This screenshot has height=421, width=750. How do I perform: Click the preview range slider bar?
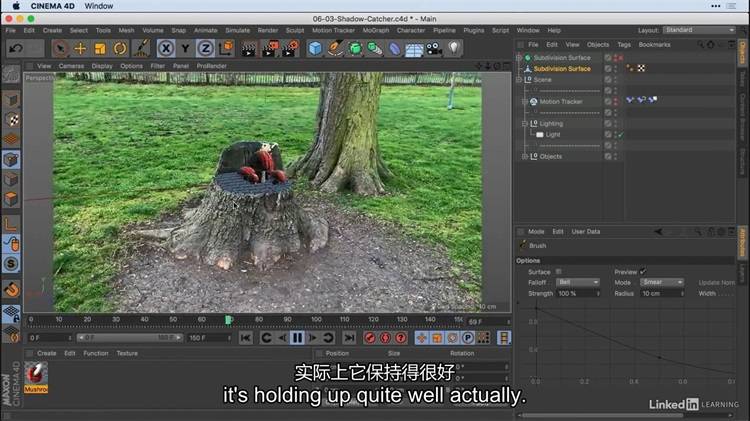[129, 338]
